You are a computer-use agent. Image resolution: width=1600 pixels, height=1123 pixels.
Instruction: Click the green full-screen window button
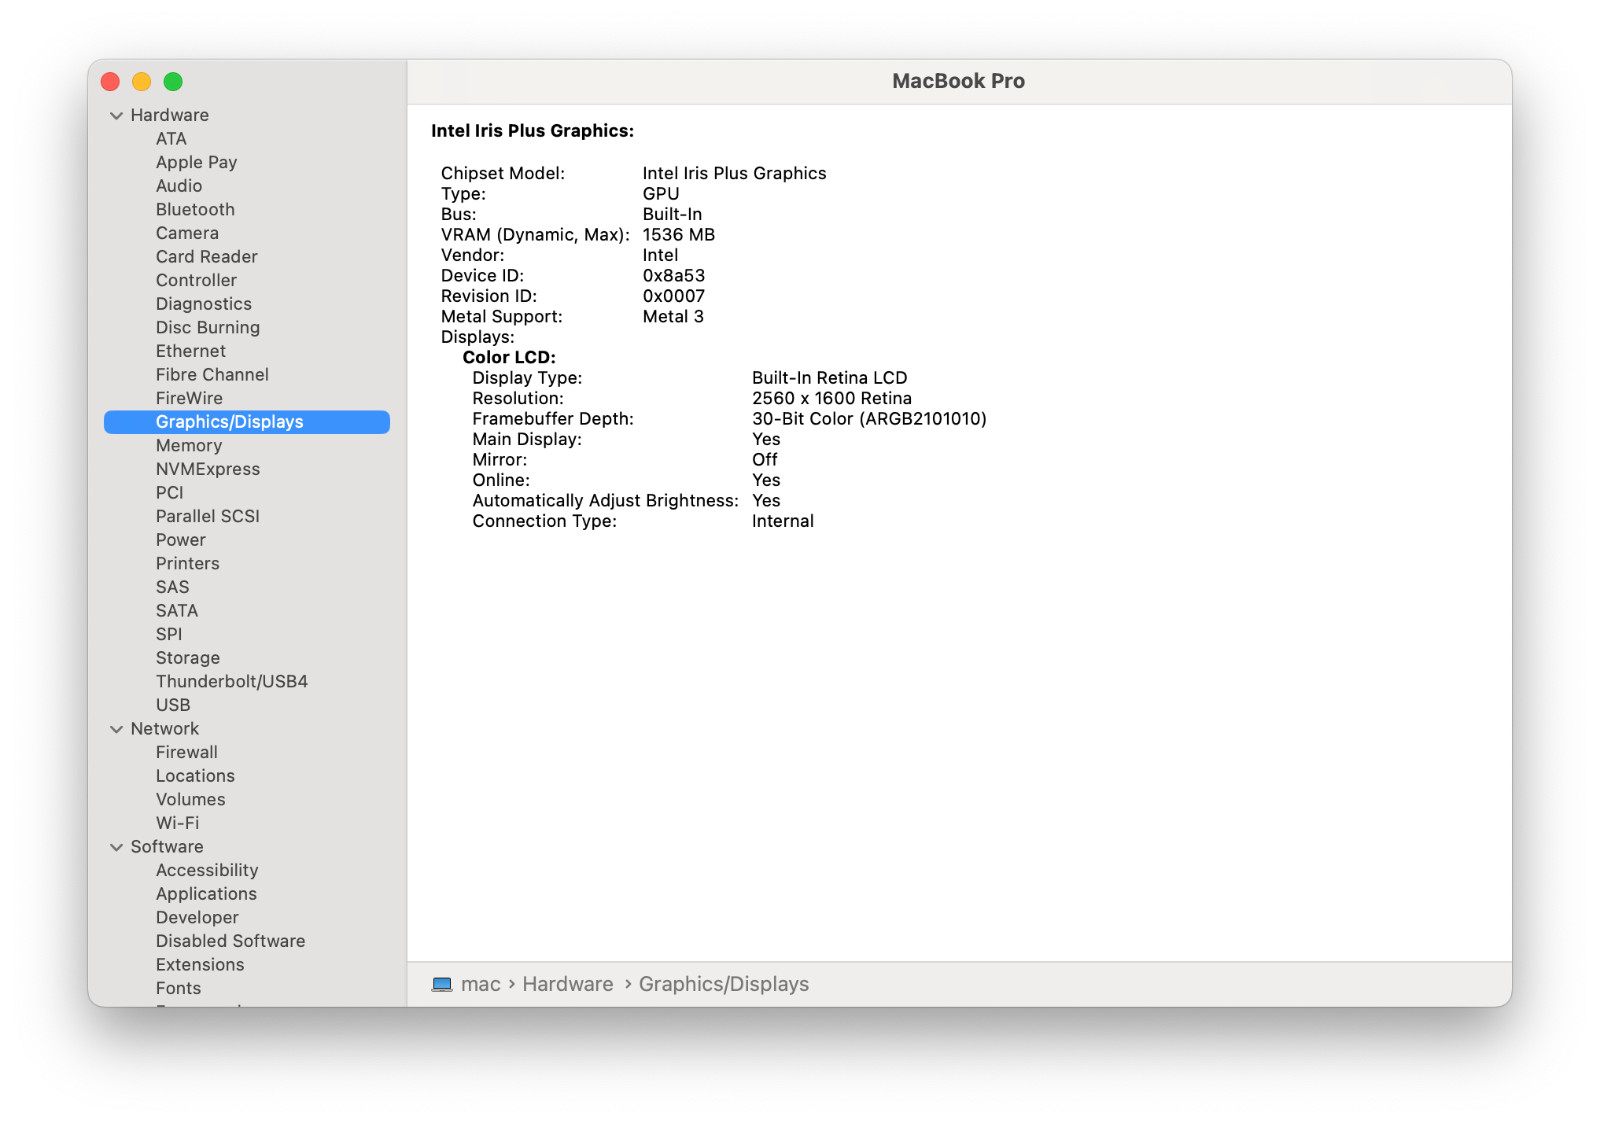click(173, 82)
